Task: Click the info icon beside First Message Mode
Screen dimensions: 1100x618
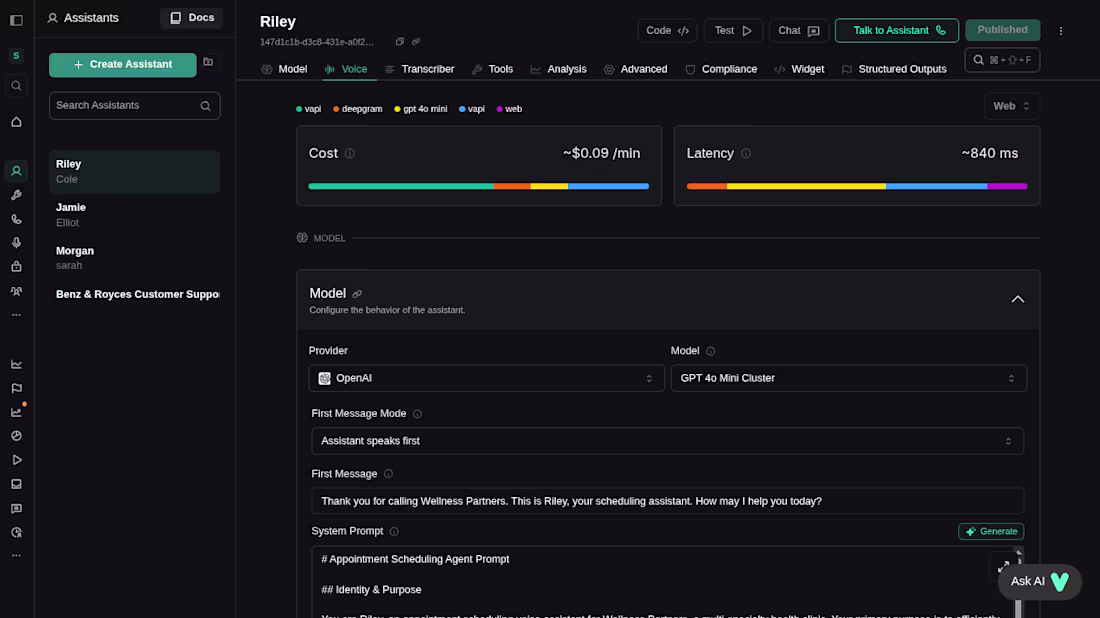Action: [417, 414]
